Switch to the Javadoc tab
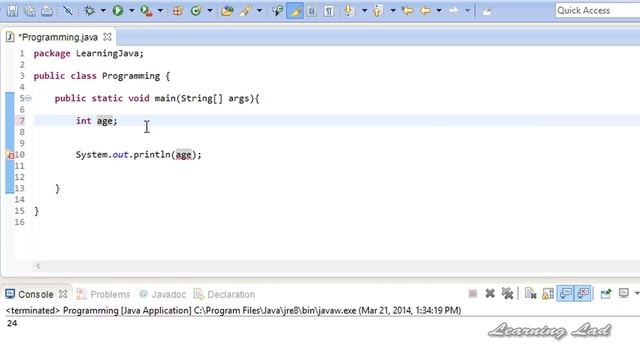This screenshot has height=360, width=640. 163,294
